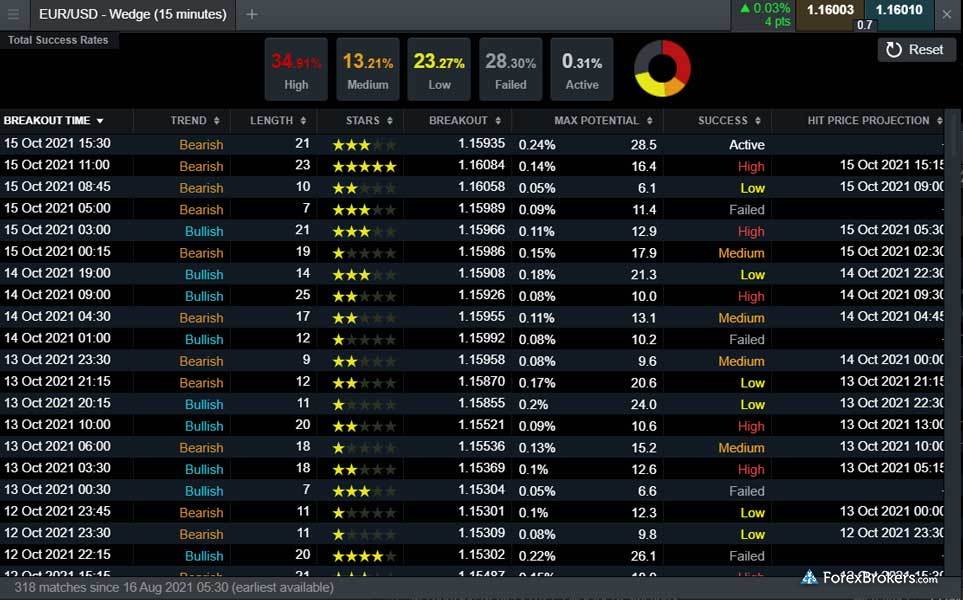This screenshot has height=600, width=963.
Task: Sort table by Length column
Action: [x=271, y=121]
